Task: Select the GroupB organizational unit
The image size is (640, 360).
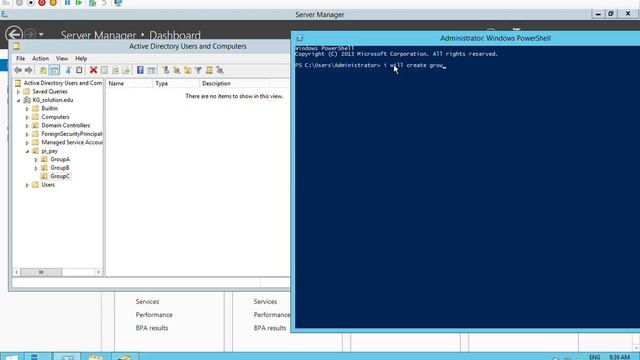Action: (x=60, y=168)
